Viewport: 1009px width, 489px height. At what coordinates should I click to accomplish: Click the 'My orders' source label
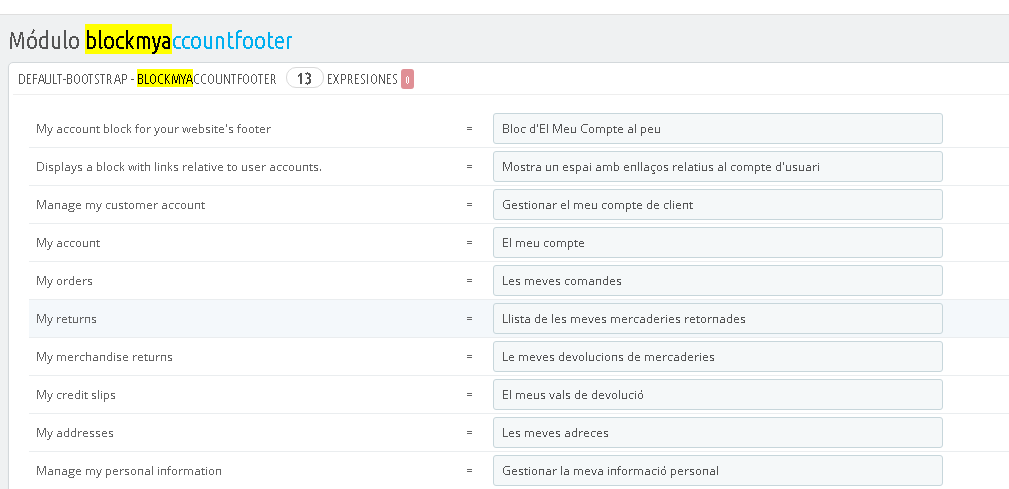click(64, 281)
